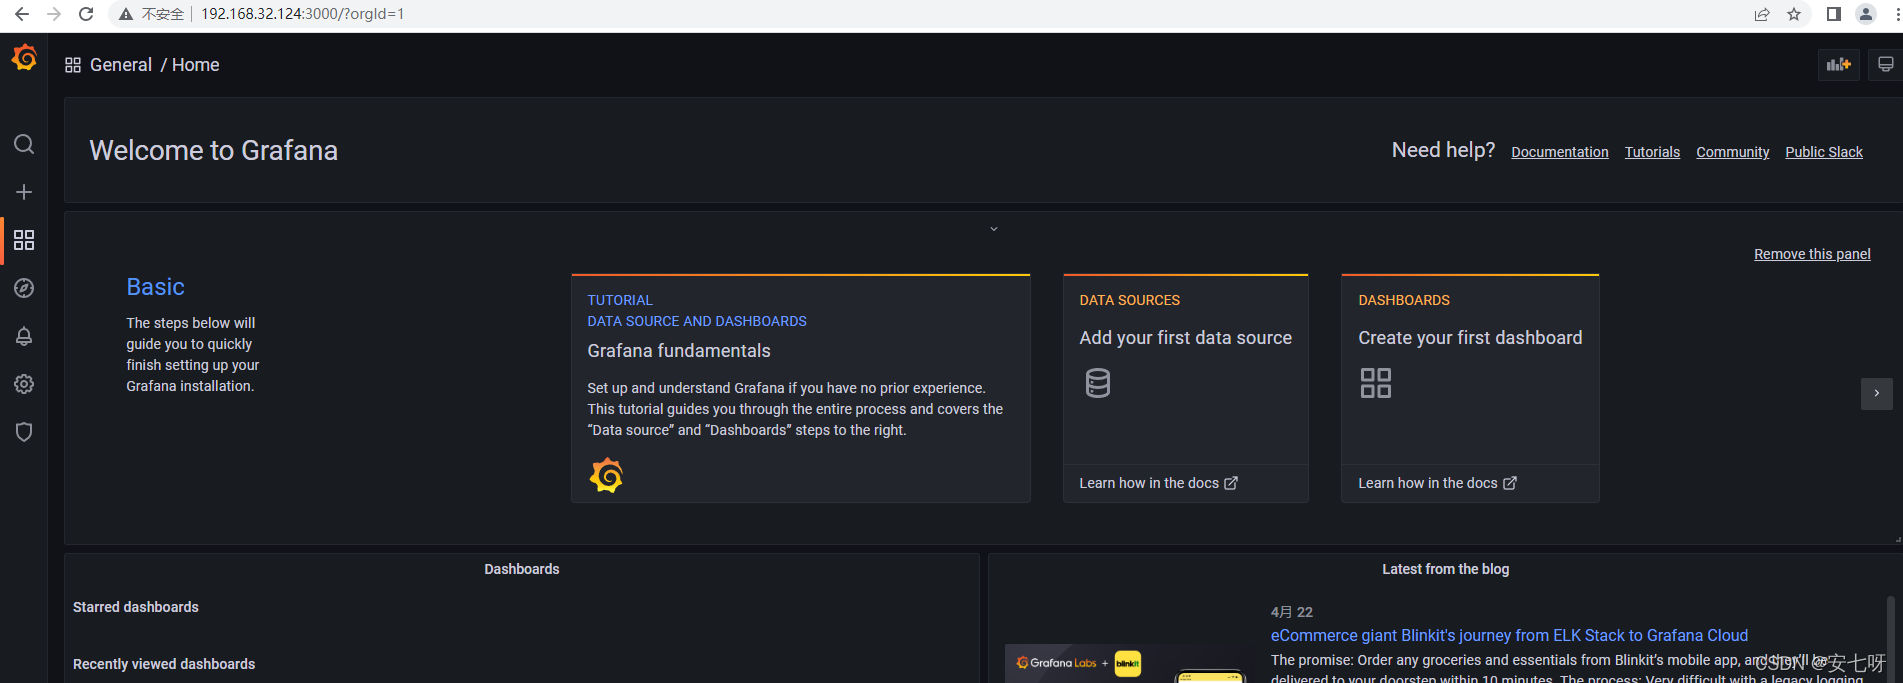1903x683 pixels.
Task: Open the Dashboards four-squares sidebar icon
Action: click(x=24, y=240)
